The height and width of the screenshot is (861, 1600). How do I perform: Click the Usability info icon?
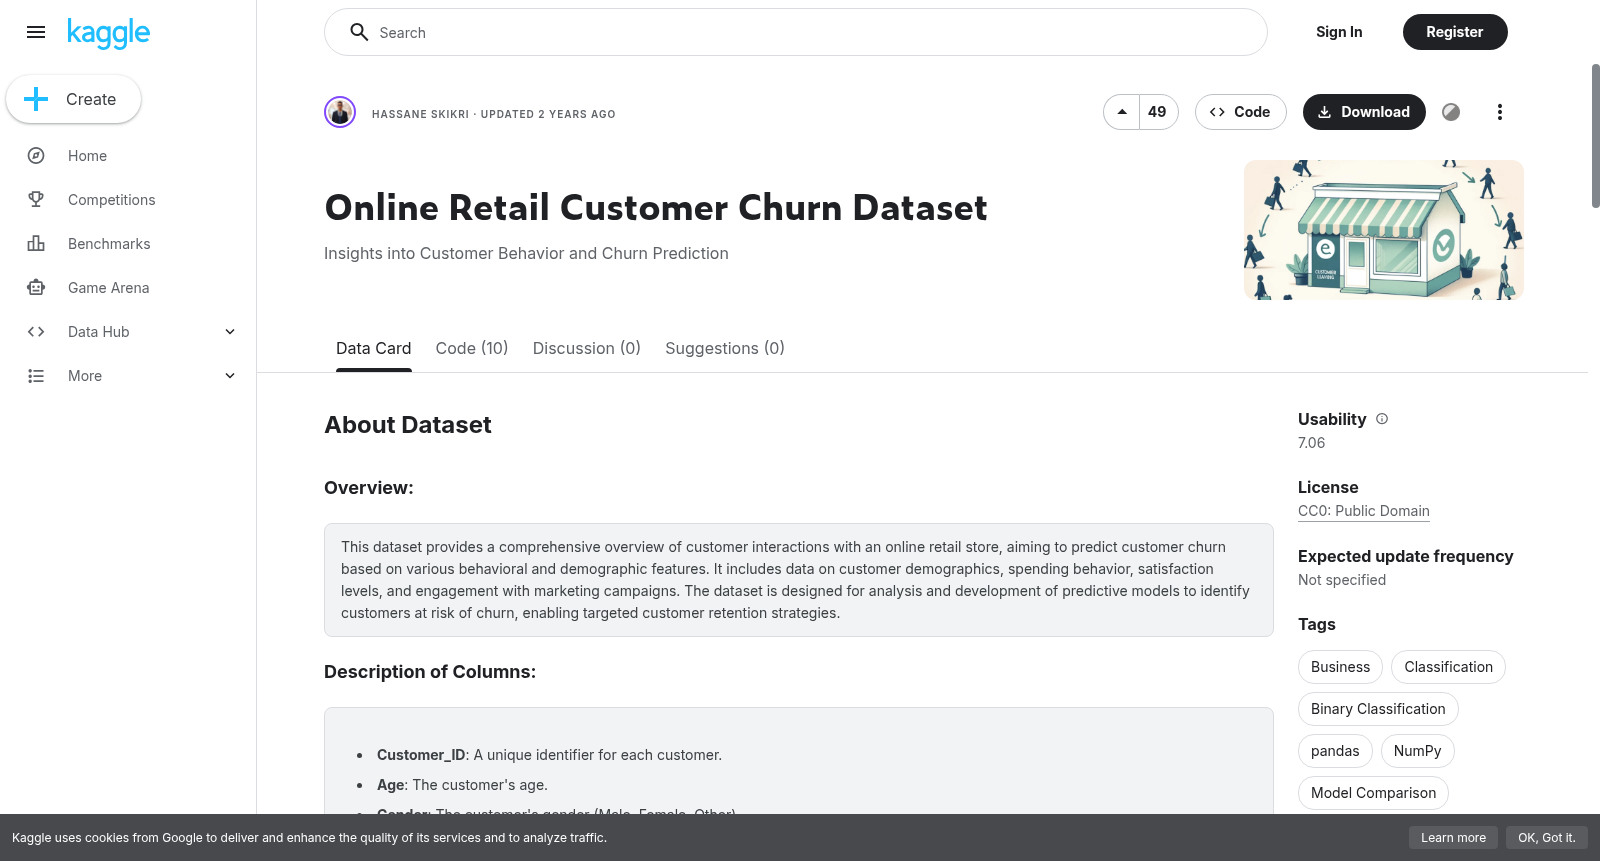tap(1382, 419)
